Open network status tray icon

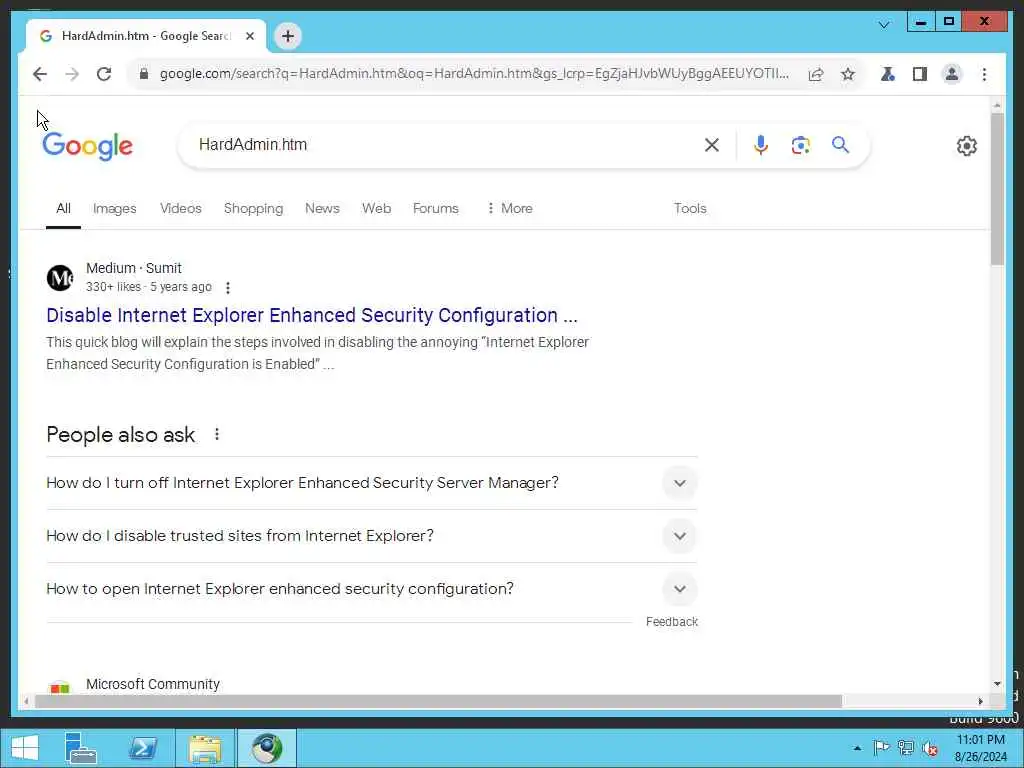(906, 748)
